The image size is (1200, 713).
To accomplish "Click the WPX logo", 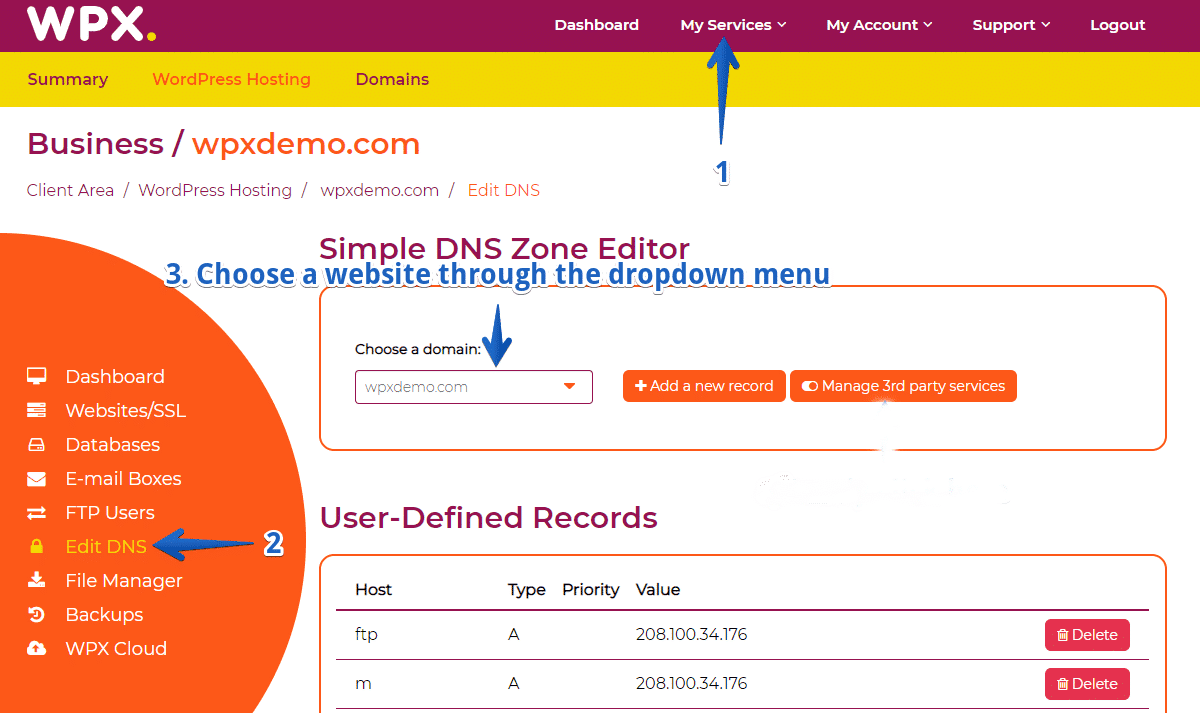I will pyautogui.click(x=91, y=23).
